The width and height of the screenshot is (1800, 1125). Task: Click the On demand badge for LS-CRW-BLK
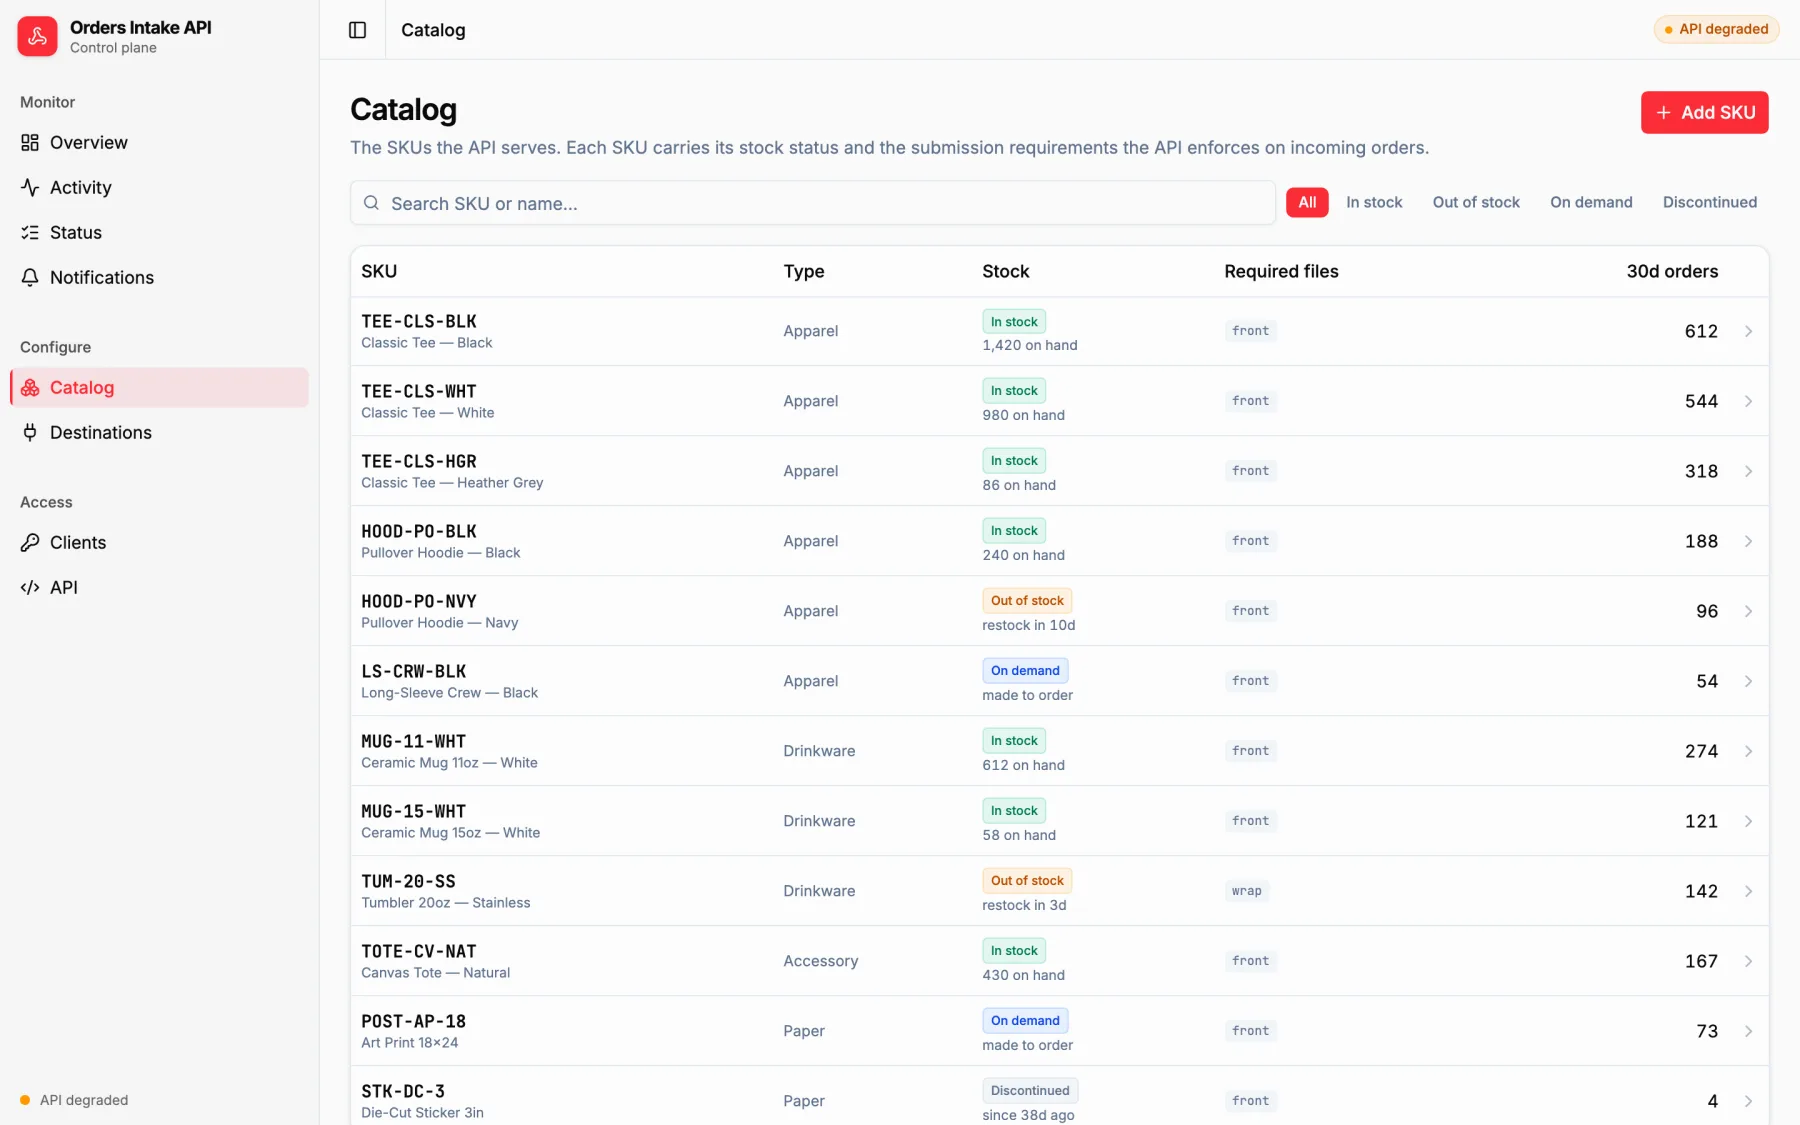1025,670
